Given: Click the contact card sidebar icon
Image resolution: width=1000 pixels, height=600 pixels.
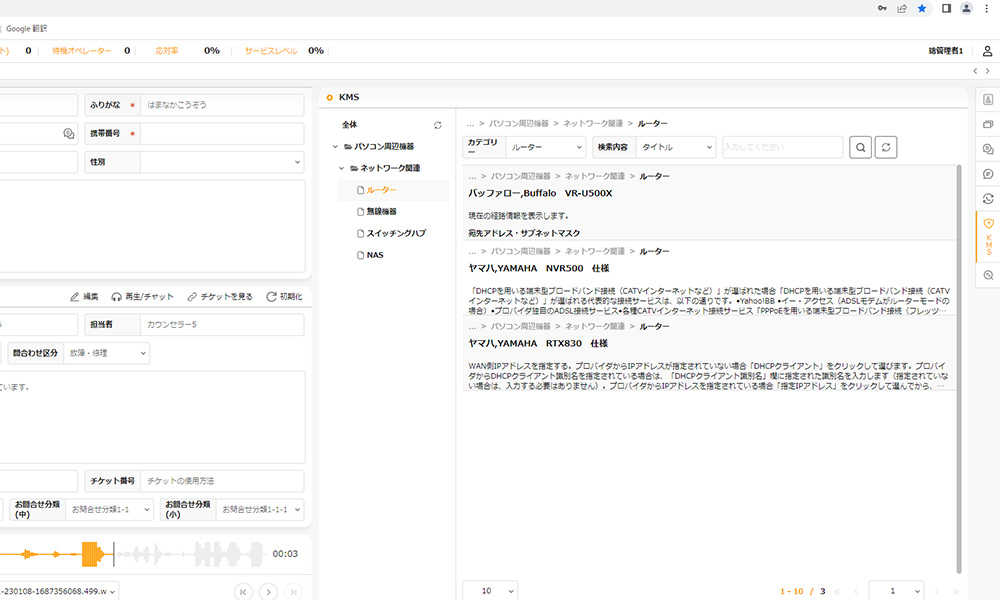Looking at the screenshot, I should (988, 100).
